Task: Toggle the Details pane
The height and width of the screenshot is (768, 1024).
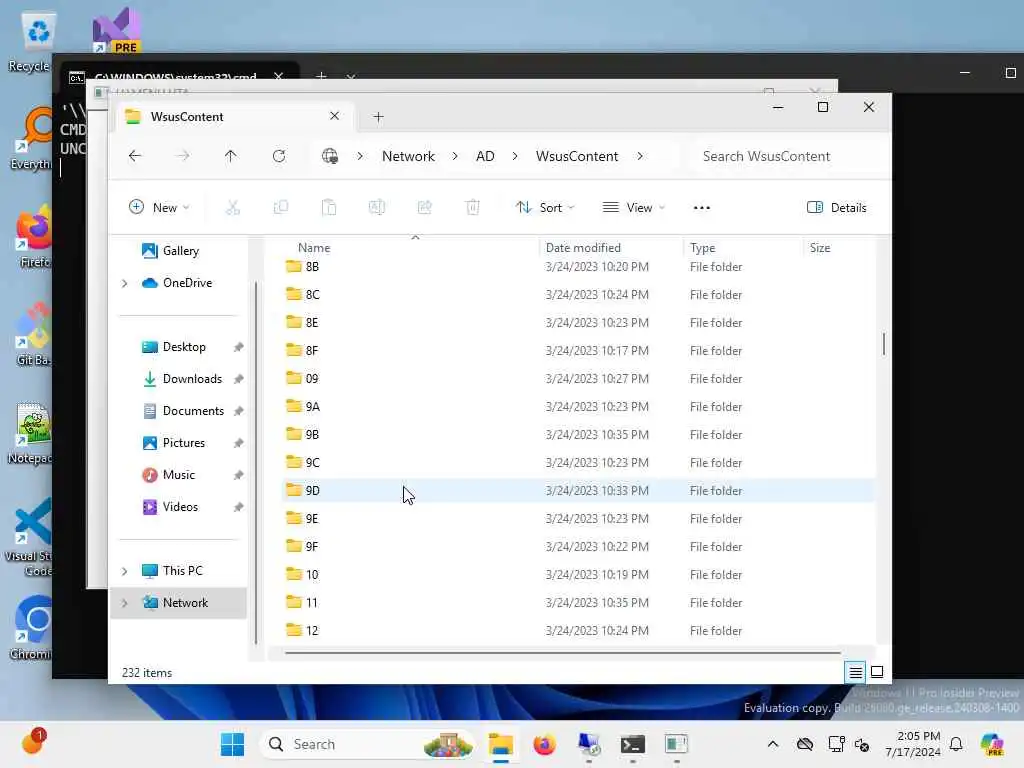Action: pyautogui.click(x=837, y=208)
